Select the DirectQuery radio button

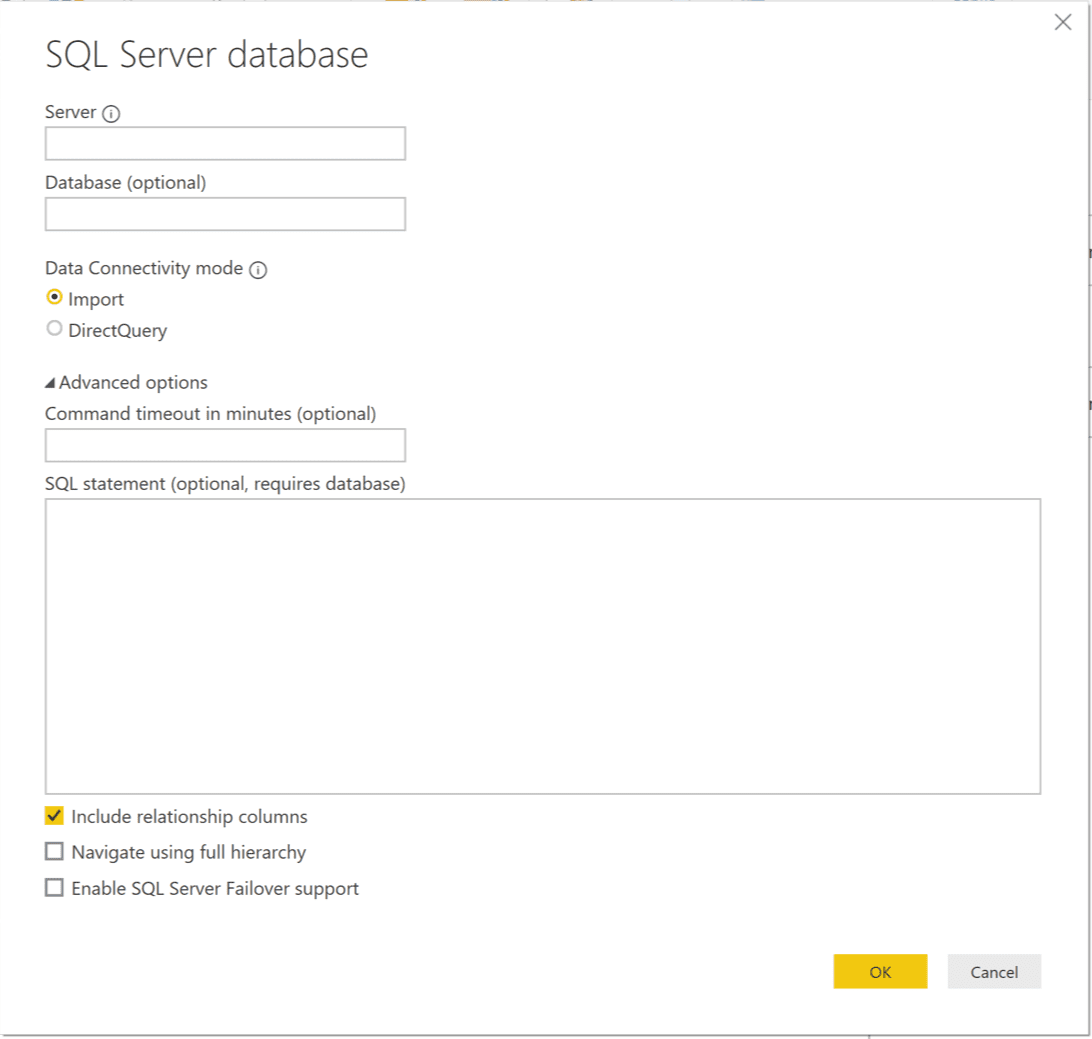point(54,328)
